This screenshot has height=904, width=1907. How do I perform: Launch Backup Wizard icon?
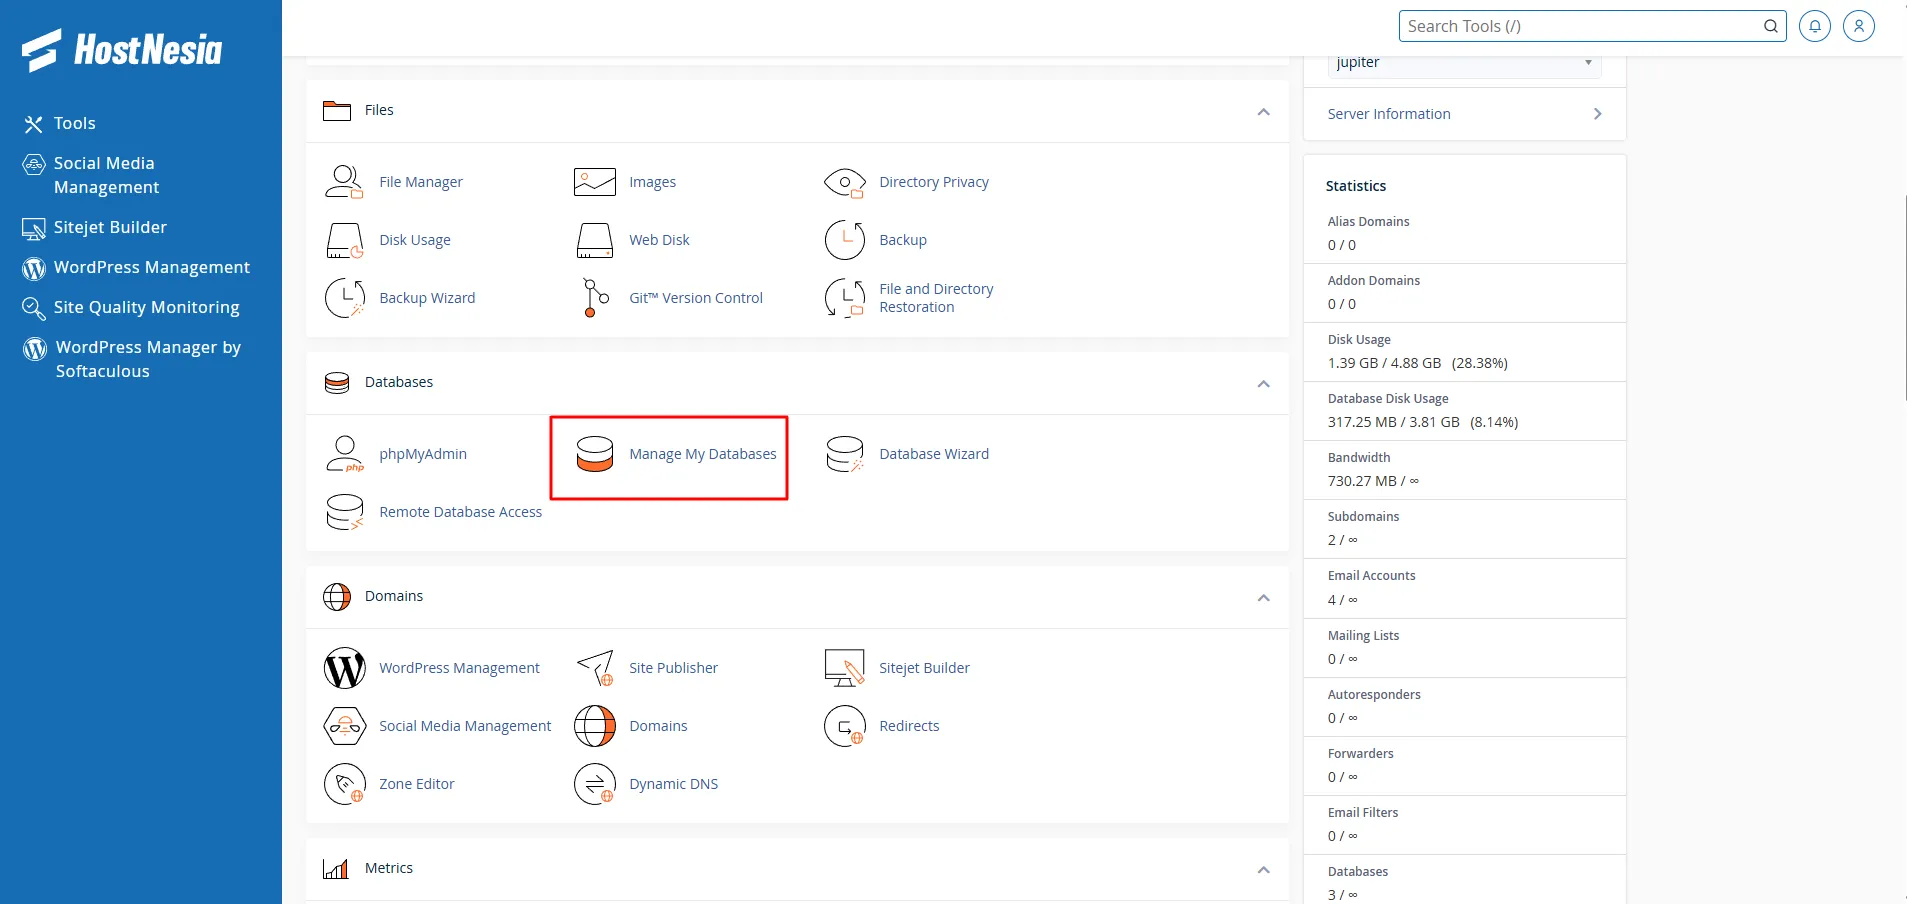coord(344,298)
